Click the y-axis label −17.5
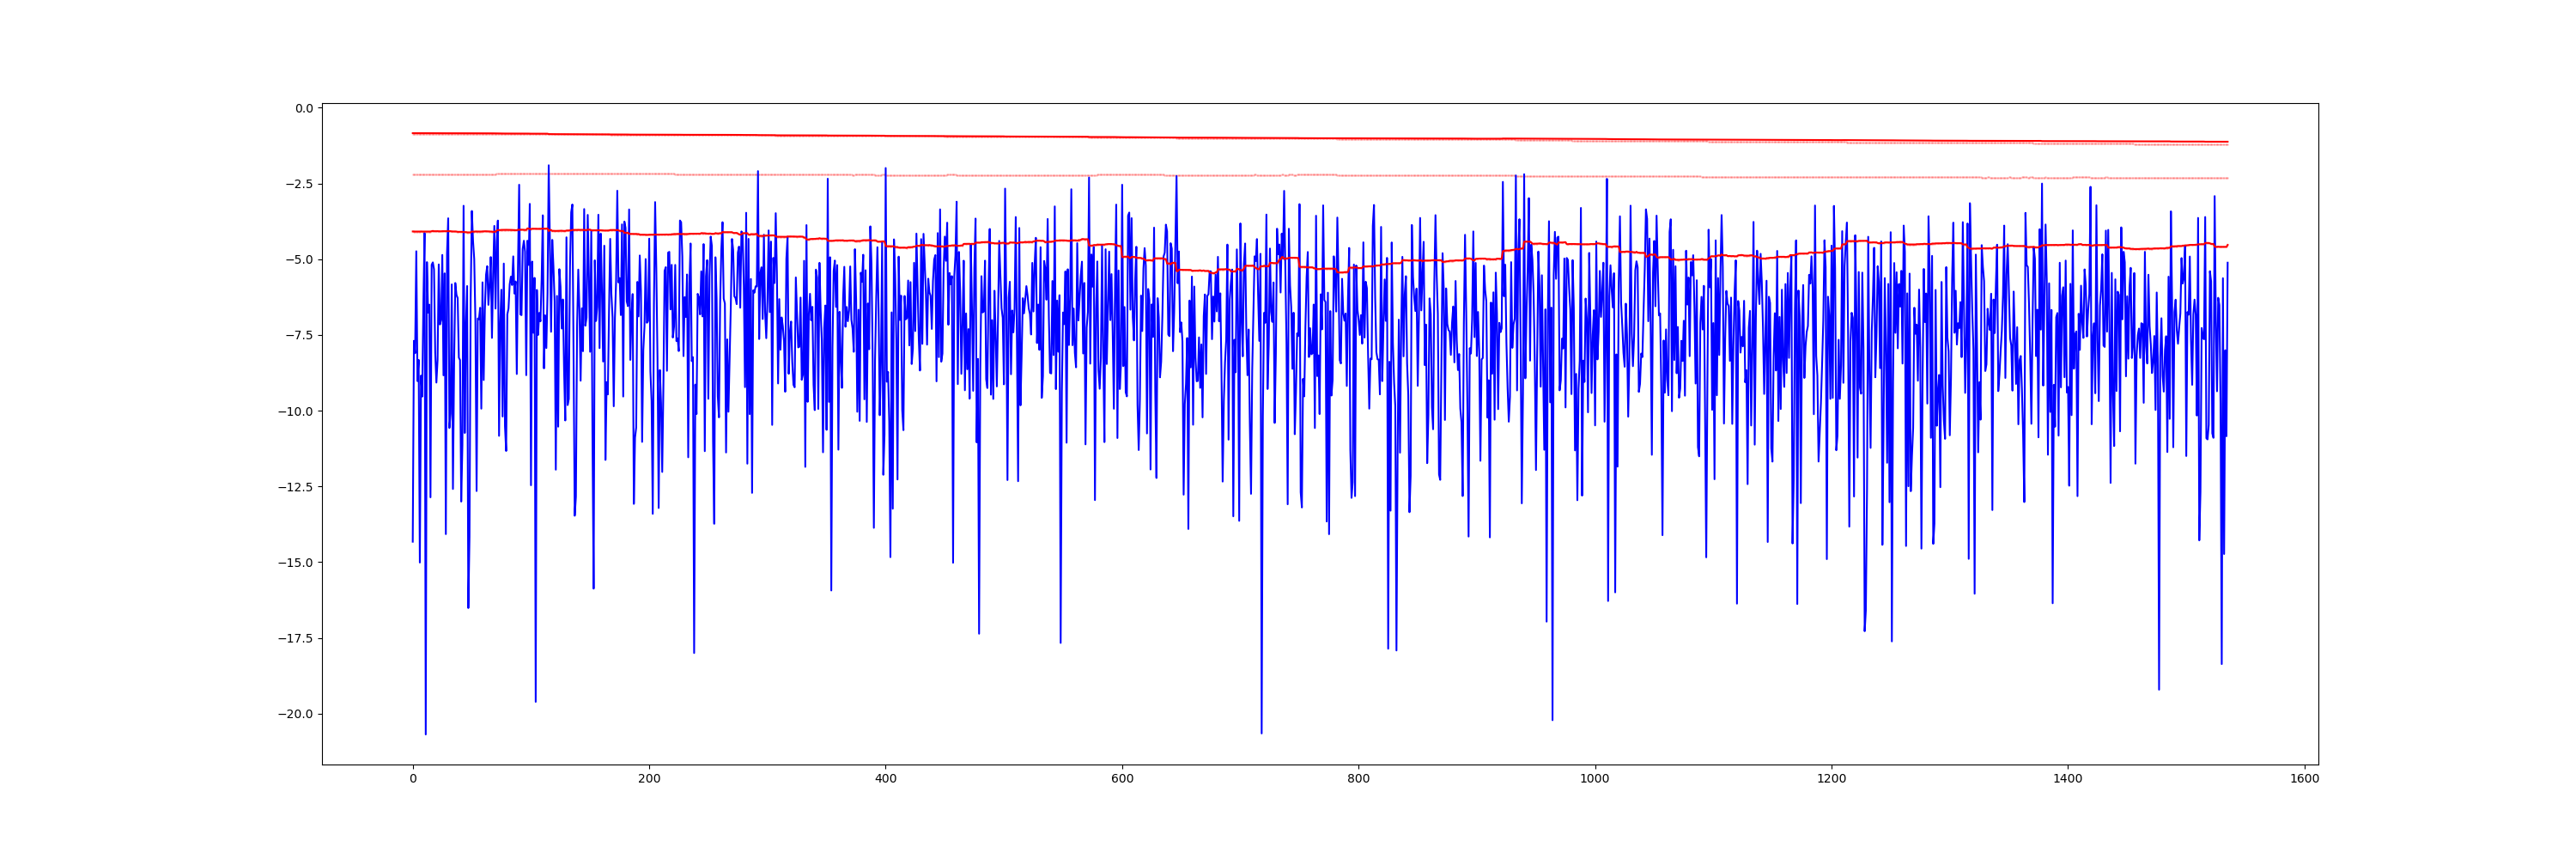This screenshot has height=859, width=2576. (295, 639)
